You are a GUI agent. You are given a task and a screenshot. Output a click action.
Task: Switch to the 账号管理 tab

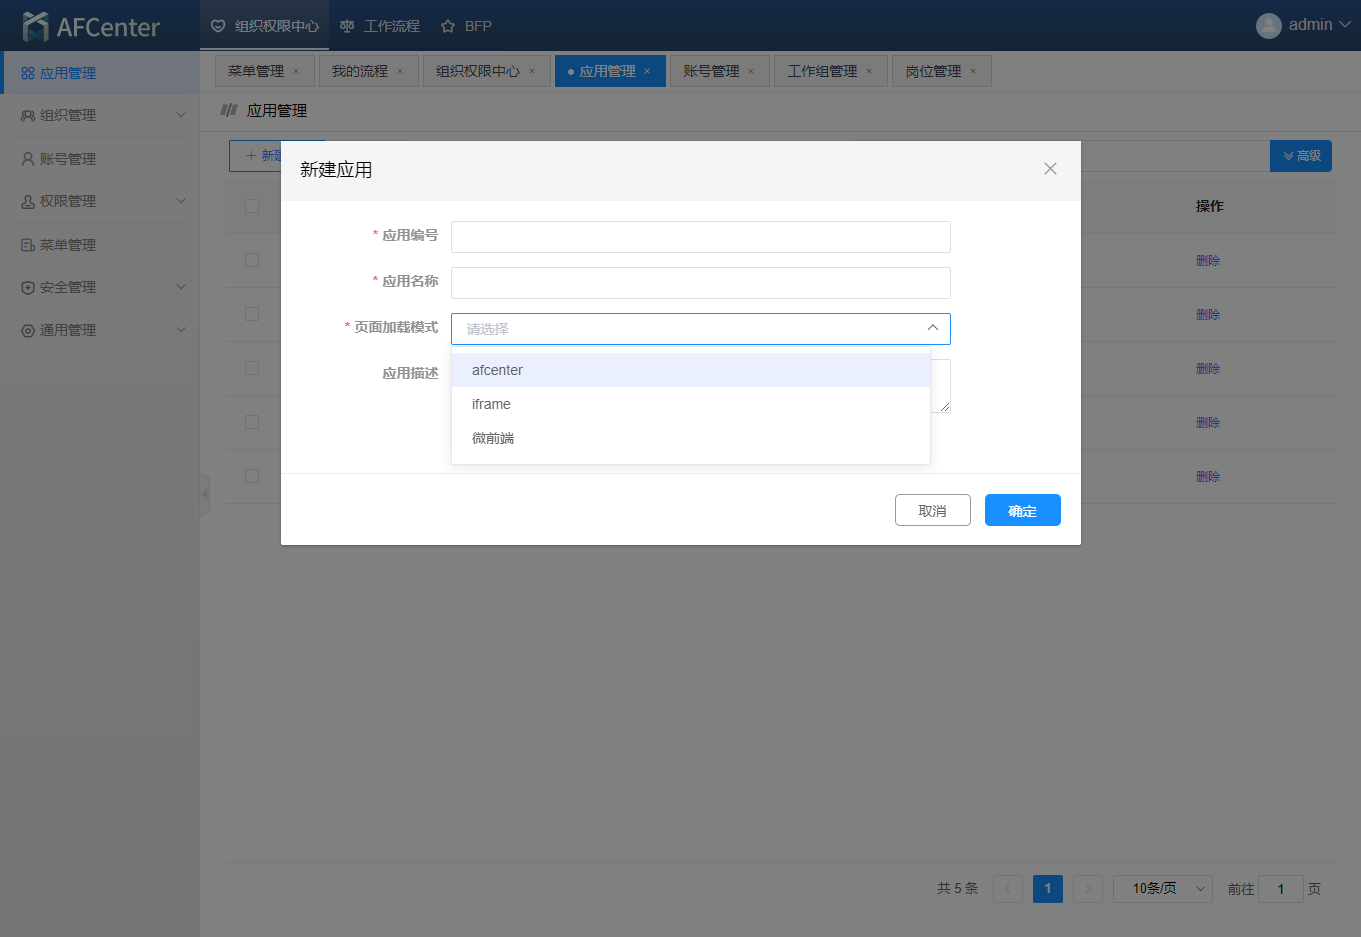pos(711,72)
